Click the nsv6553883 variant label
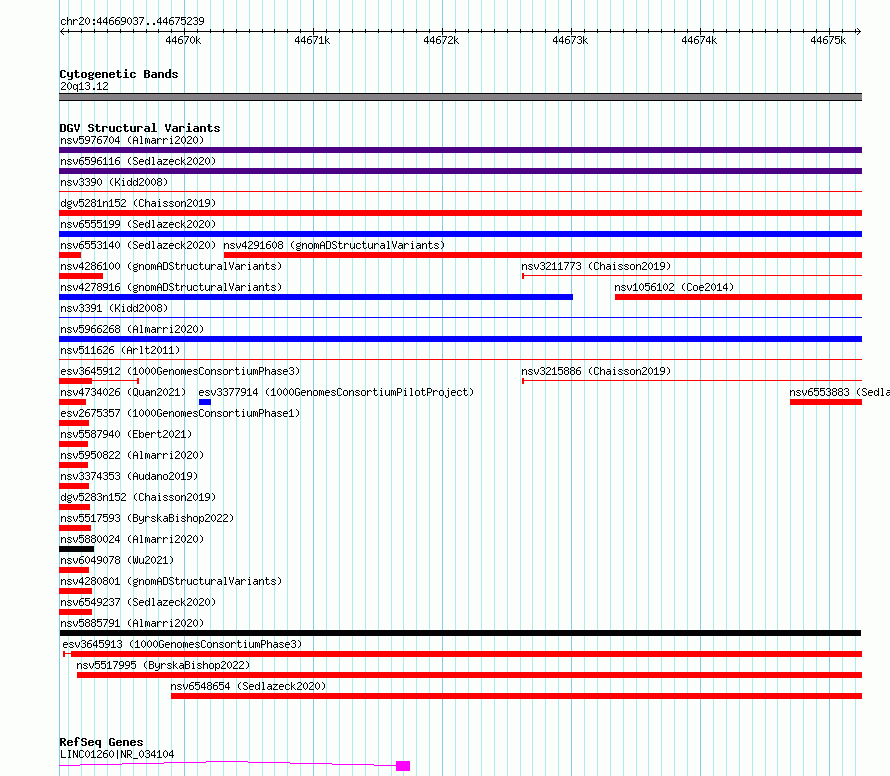The width and height of the screenshot is (890, 776). pyautogui.click(x=839, y=392)
